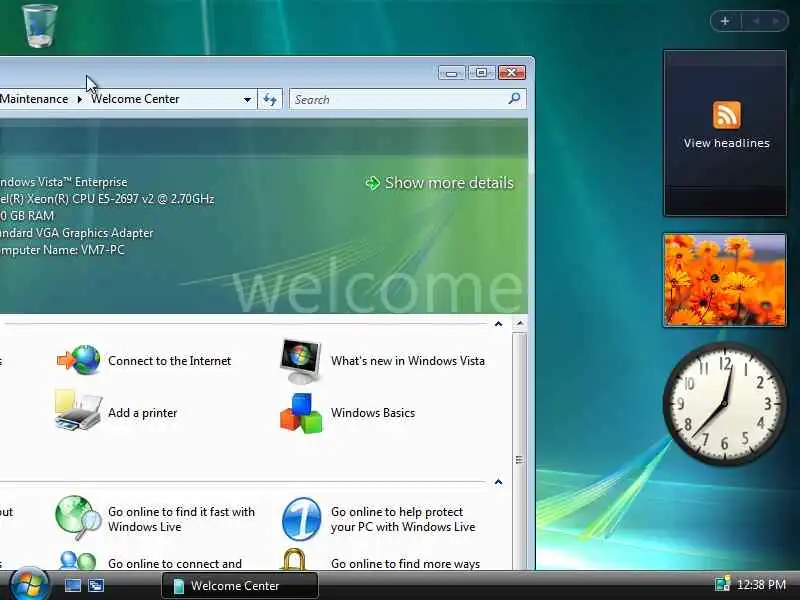Click the Add a printer icon
Screen dimensions: 800x600
click(x=78, y=410)
